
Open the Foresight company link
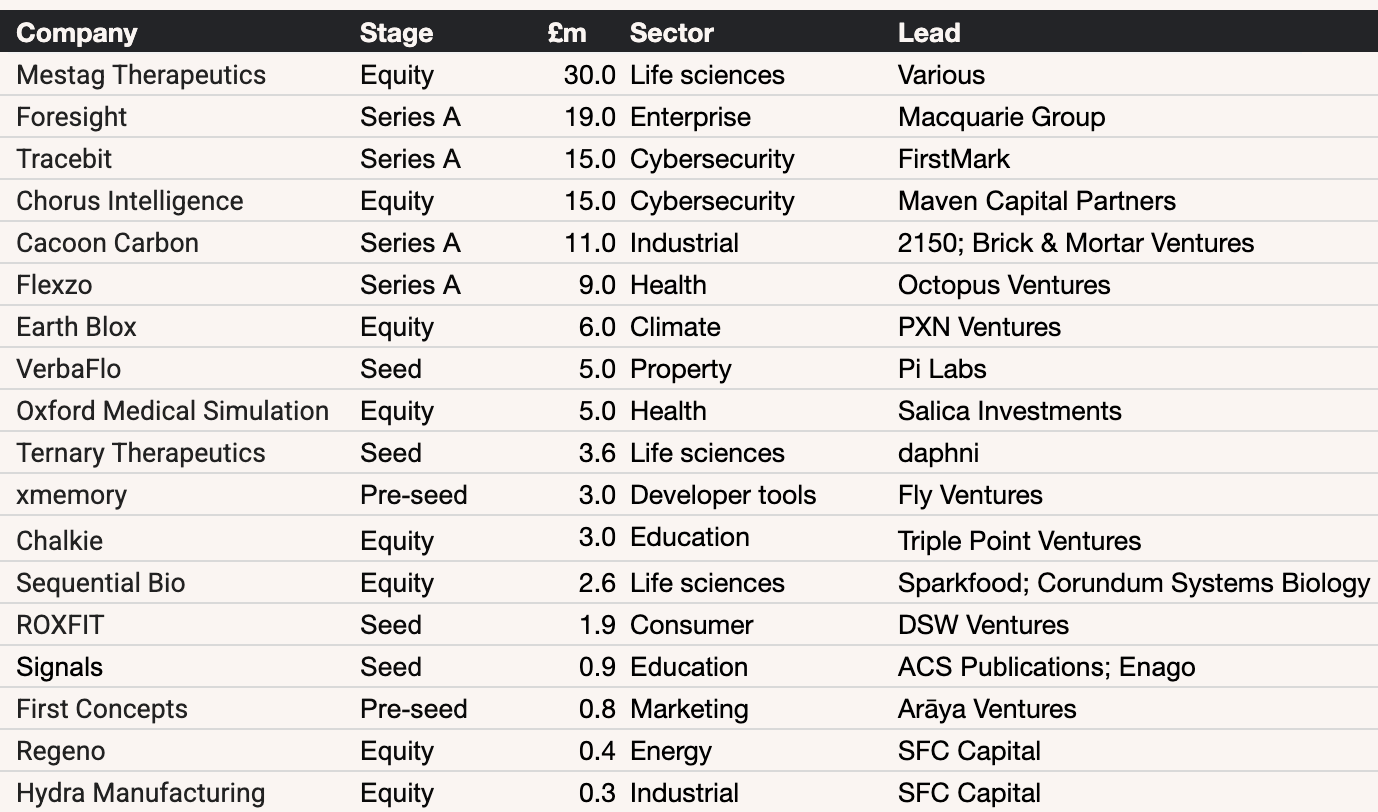[x=72, y=117]
